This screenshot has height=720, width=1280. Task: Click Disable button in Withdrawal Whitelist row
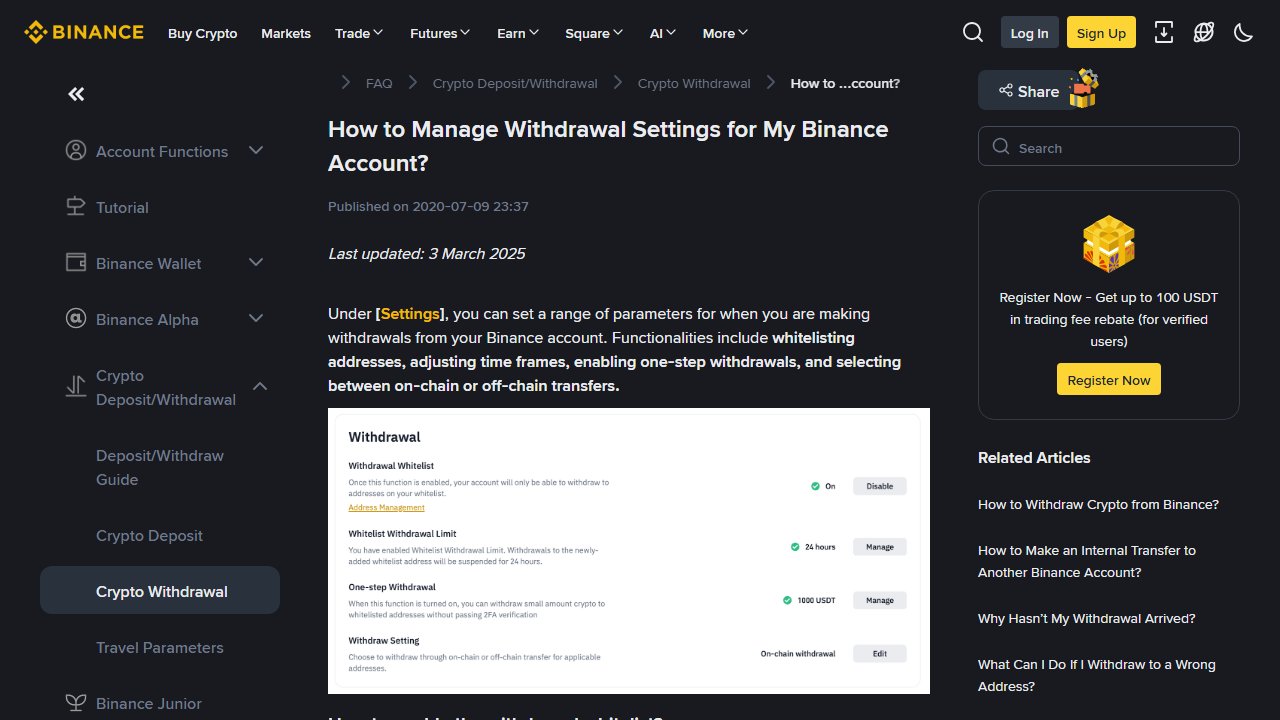pos(880,486)
